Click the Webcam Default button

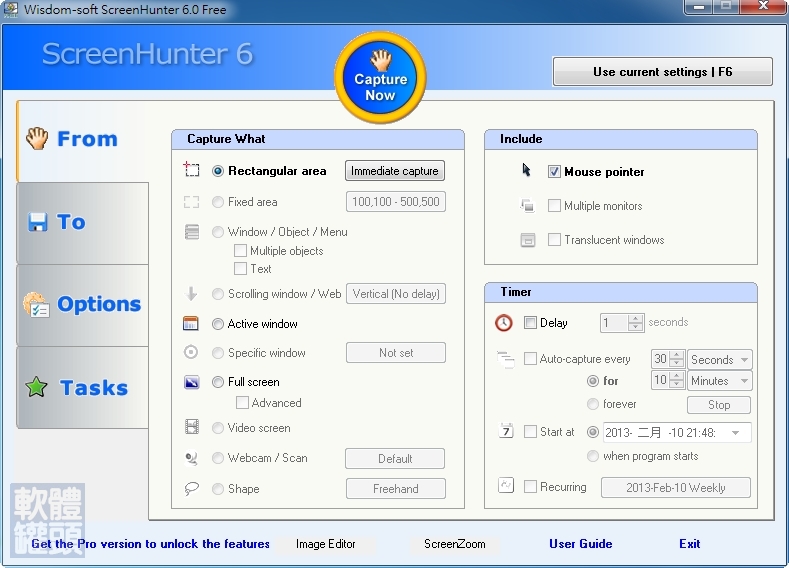coord(395,458)
